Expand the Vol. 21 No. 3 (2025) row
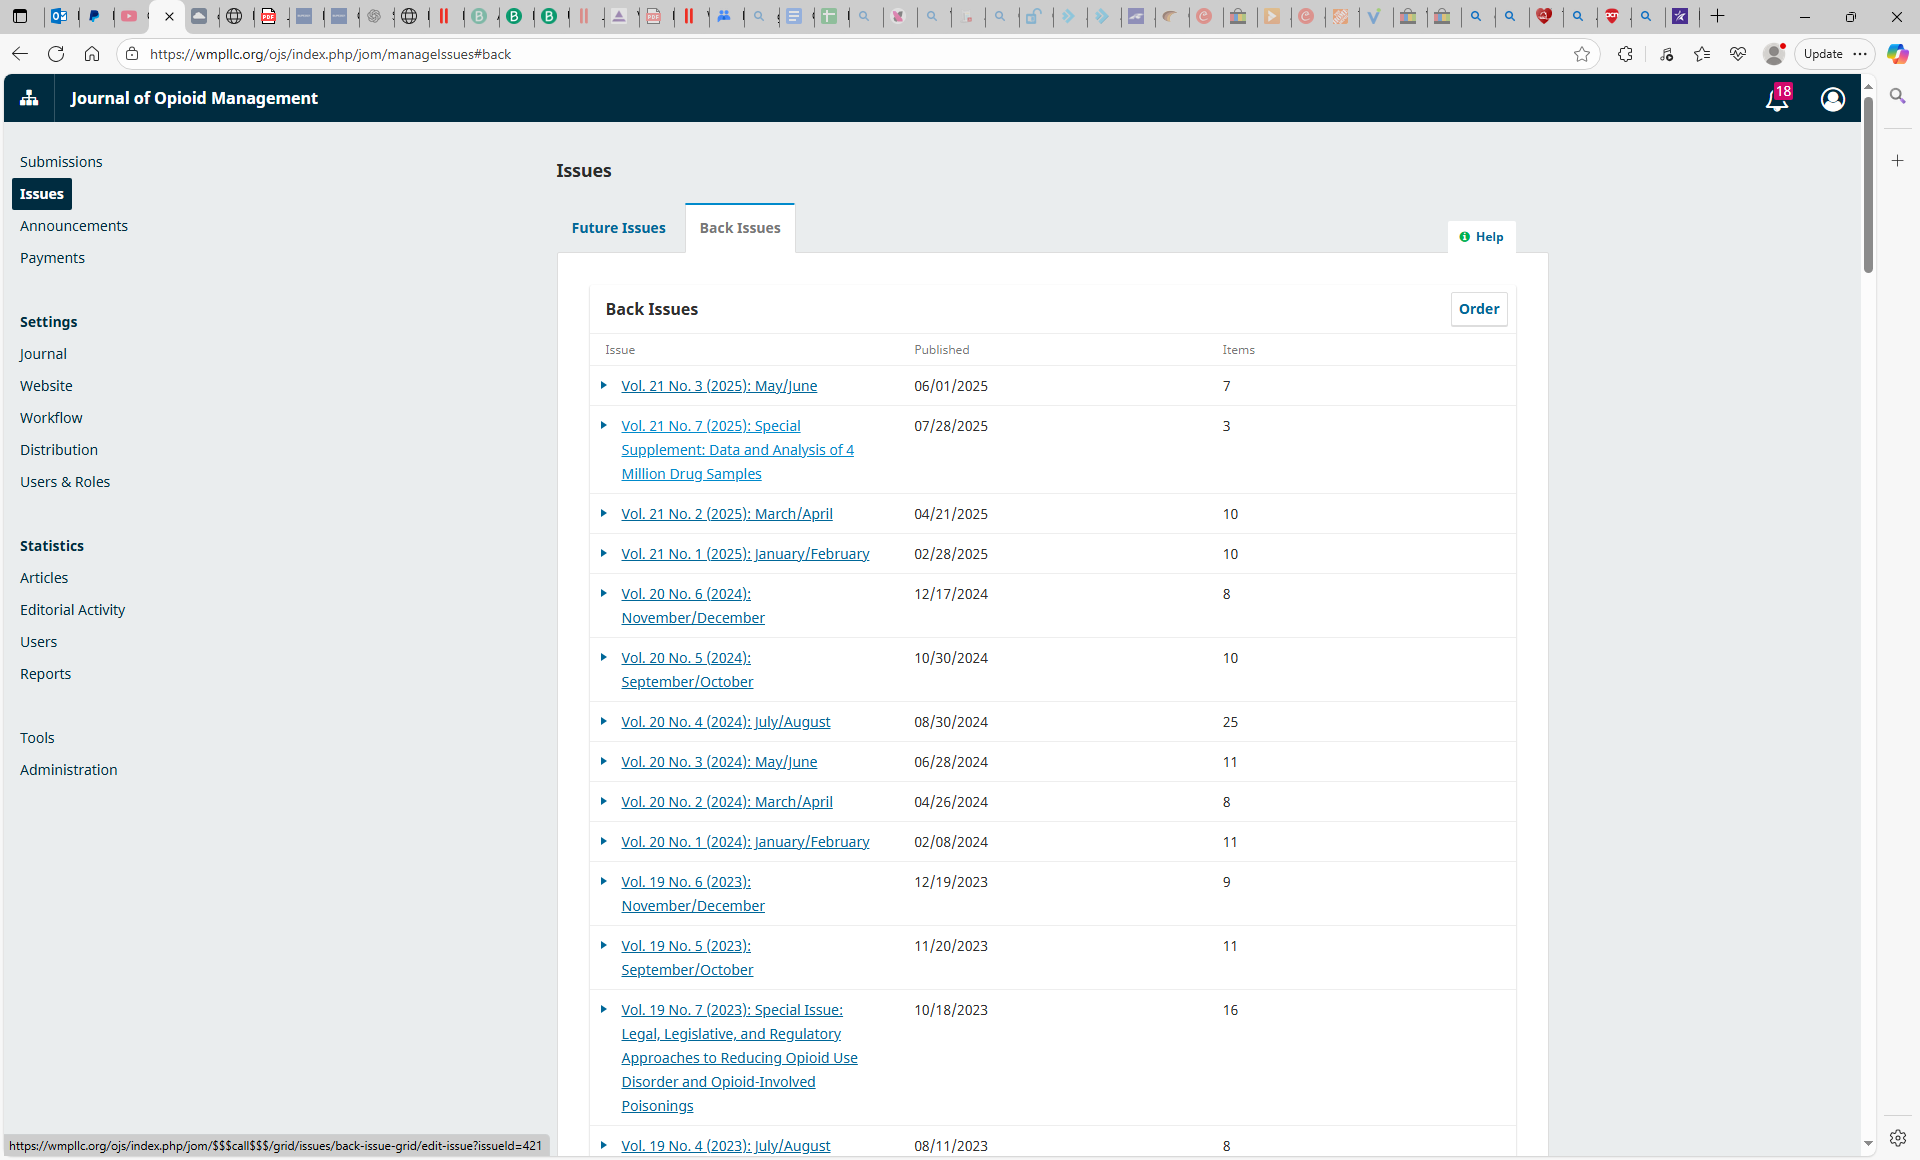The height and width of the screenshot is (1160, 1920). click(x=604, y=385)
